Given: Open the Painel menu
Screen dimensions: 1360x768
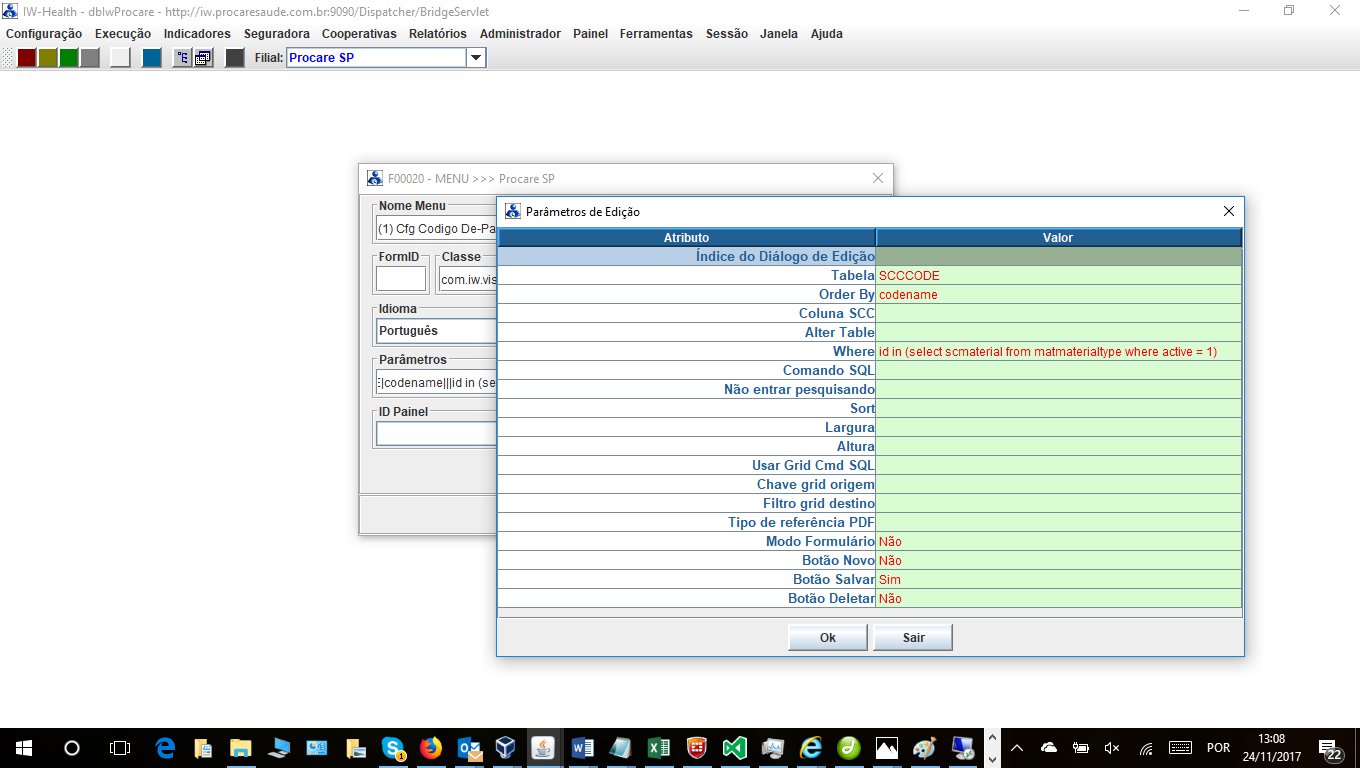Looking at the screenshot, I should (590, 33).
